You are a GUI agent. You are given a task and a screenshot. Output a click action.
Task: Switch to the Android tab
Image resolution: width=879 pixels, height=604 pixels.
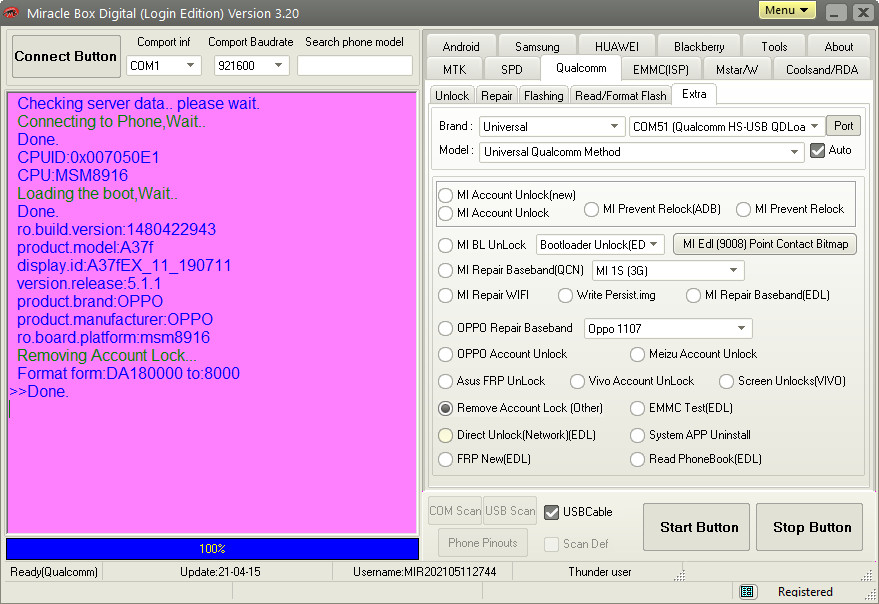(x=461, y=47)
